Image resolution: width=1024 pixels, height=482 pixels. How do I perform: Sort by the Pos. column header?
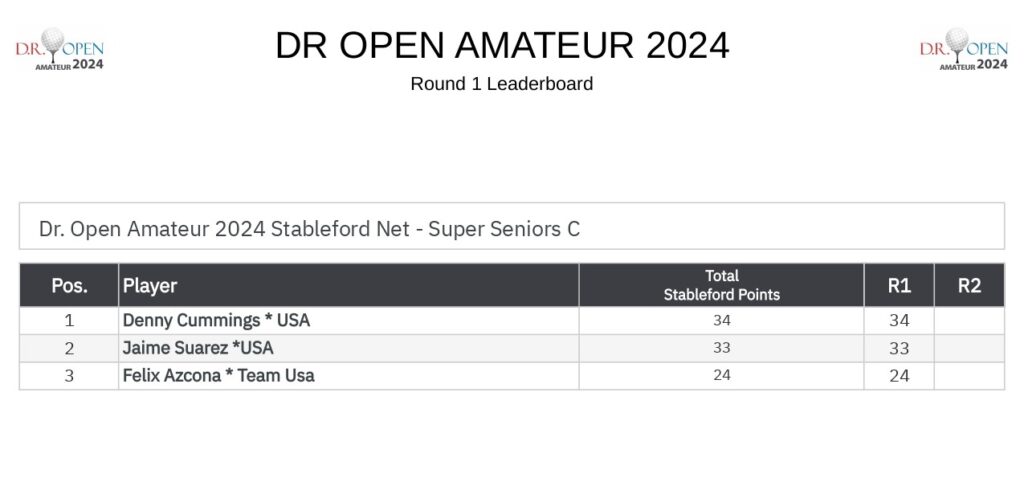pyautogui.click(x=69, y=285)
